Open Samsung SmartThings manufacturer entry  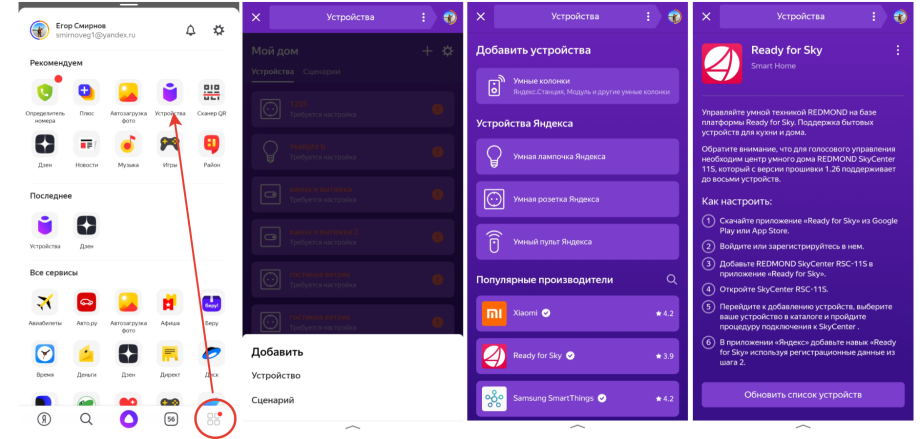coord(577,399)
